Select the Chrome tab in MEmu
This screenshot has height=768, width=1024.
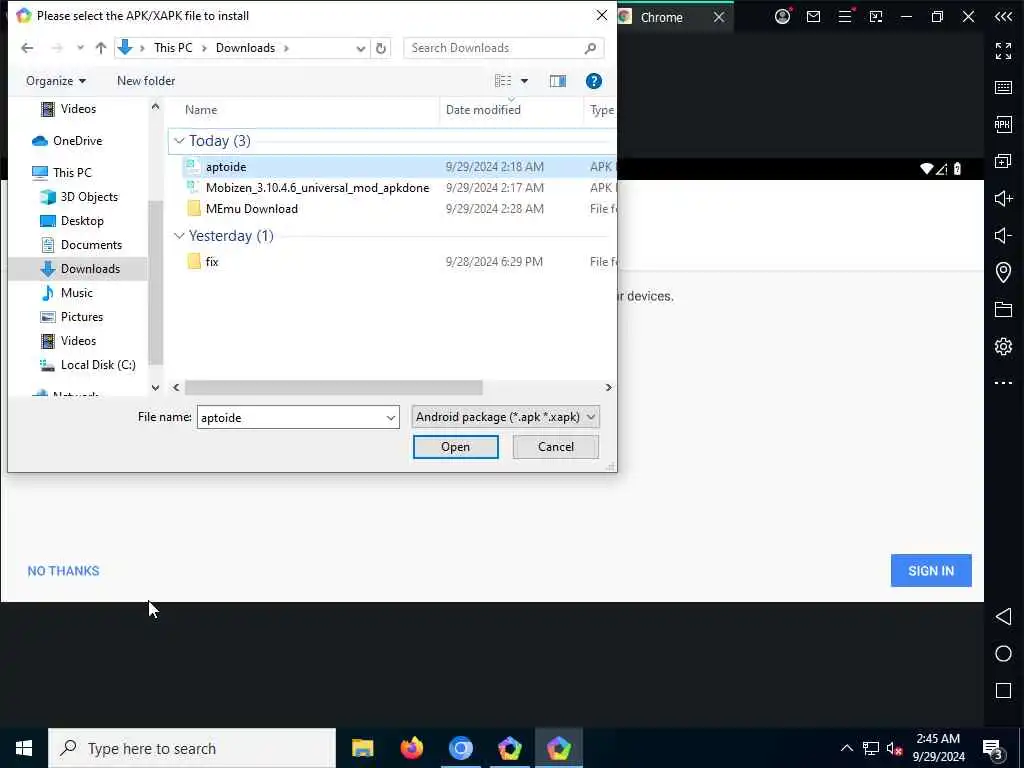[661, 18]
